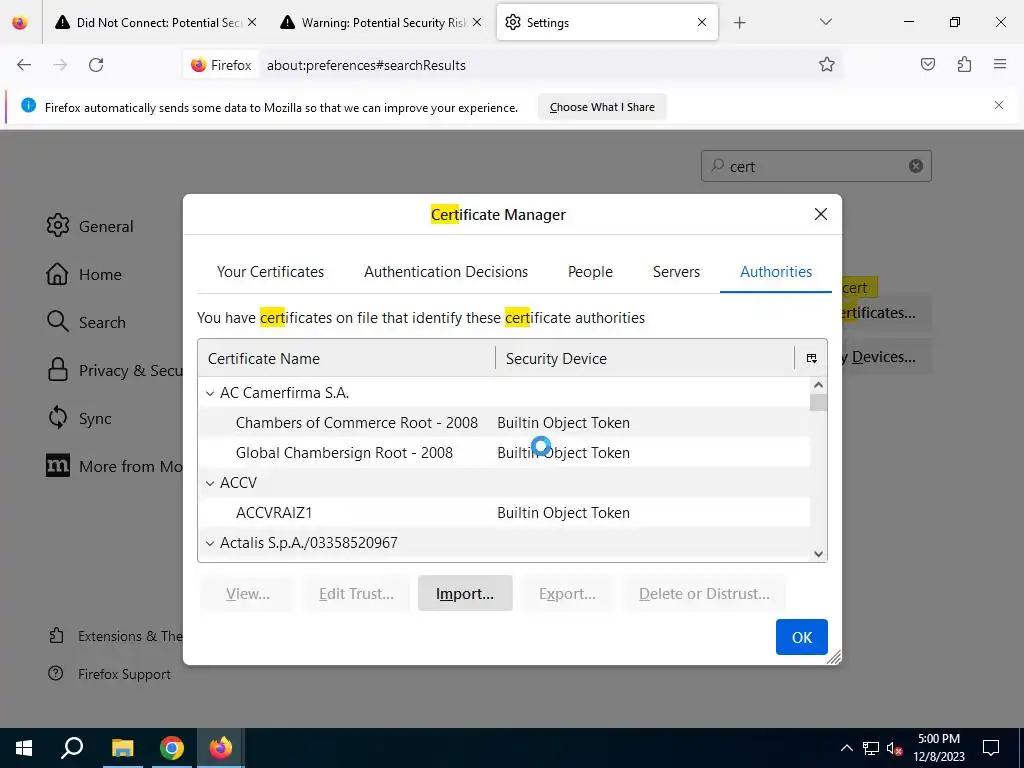
Task: Open Your Certificates tab
Action: click(x=270, y=272)
